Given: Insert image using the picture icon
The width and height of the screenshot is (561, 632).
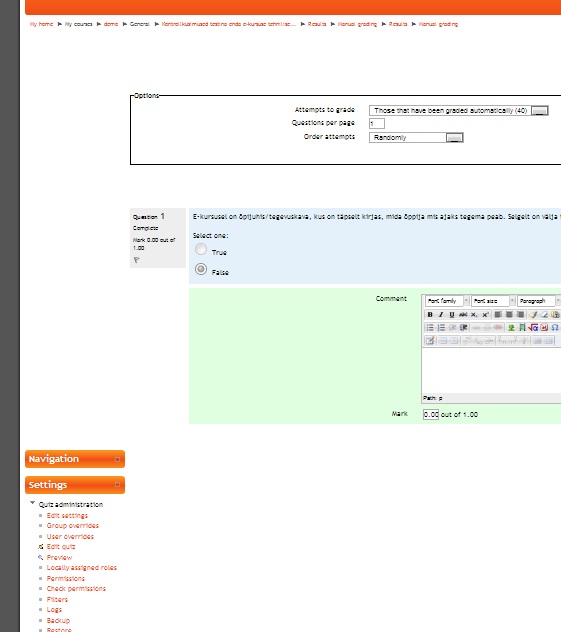Looking at the screenshot, I should 511,328.
